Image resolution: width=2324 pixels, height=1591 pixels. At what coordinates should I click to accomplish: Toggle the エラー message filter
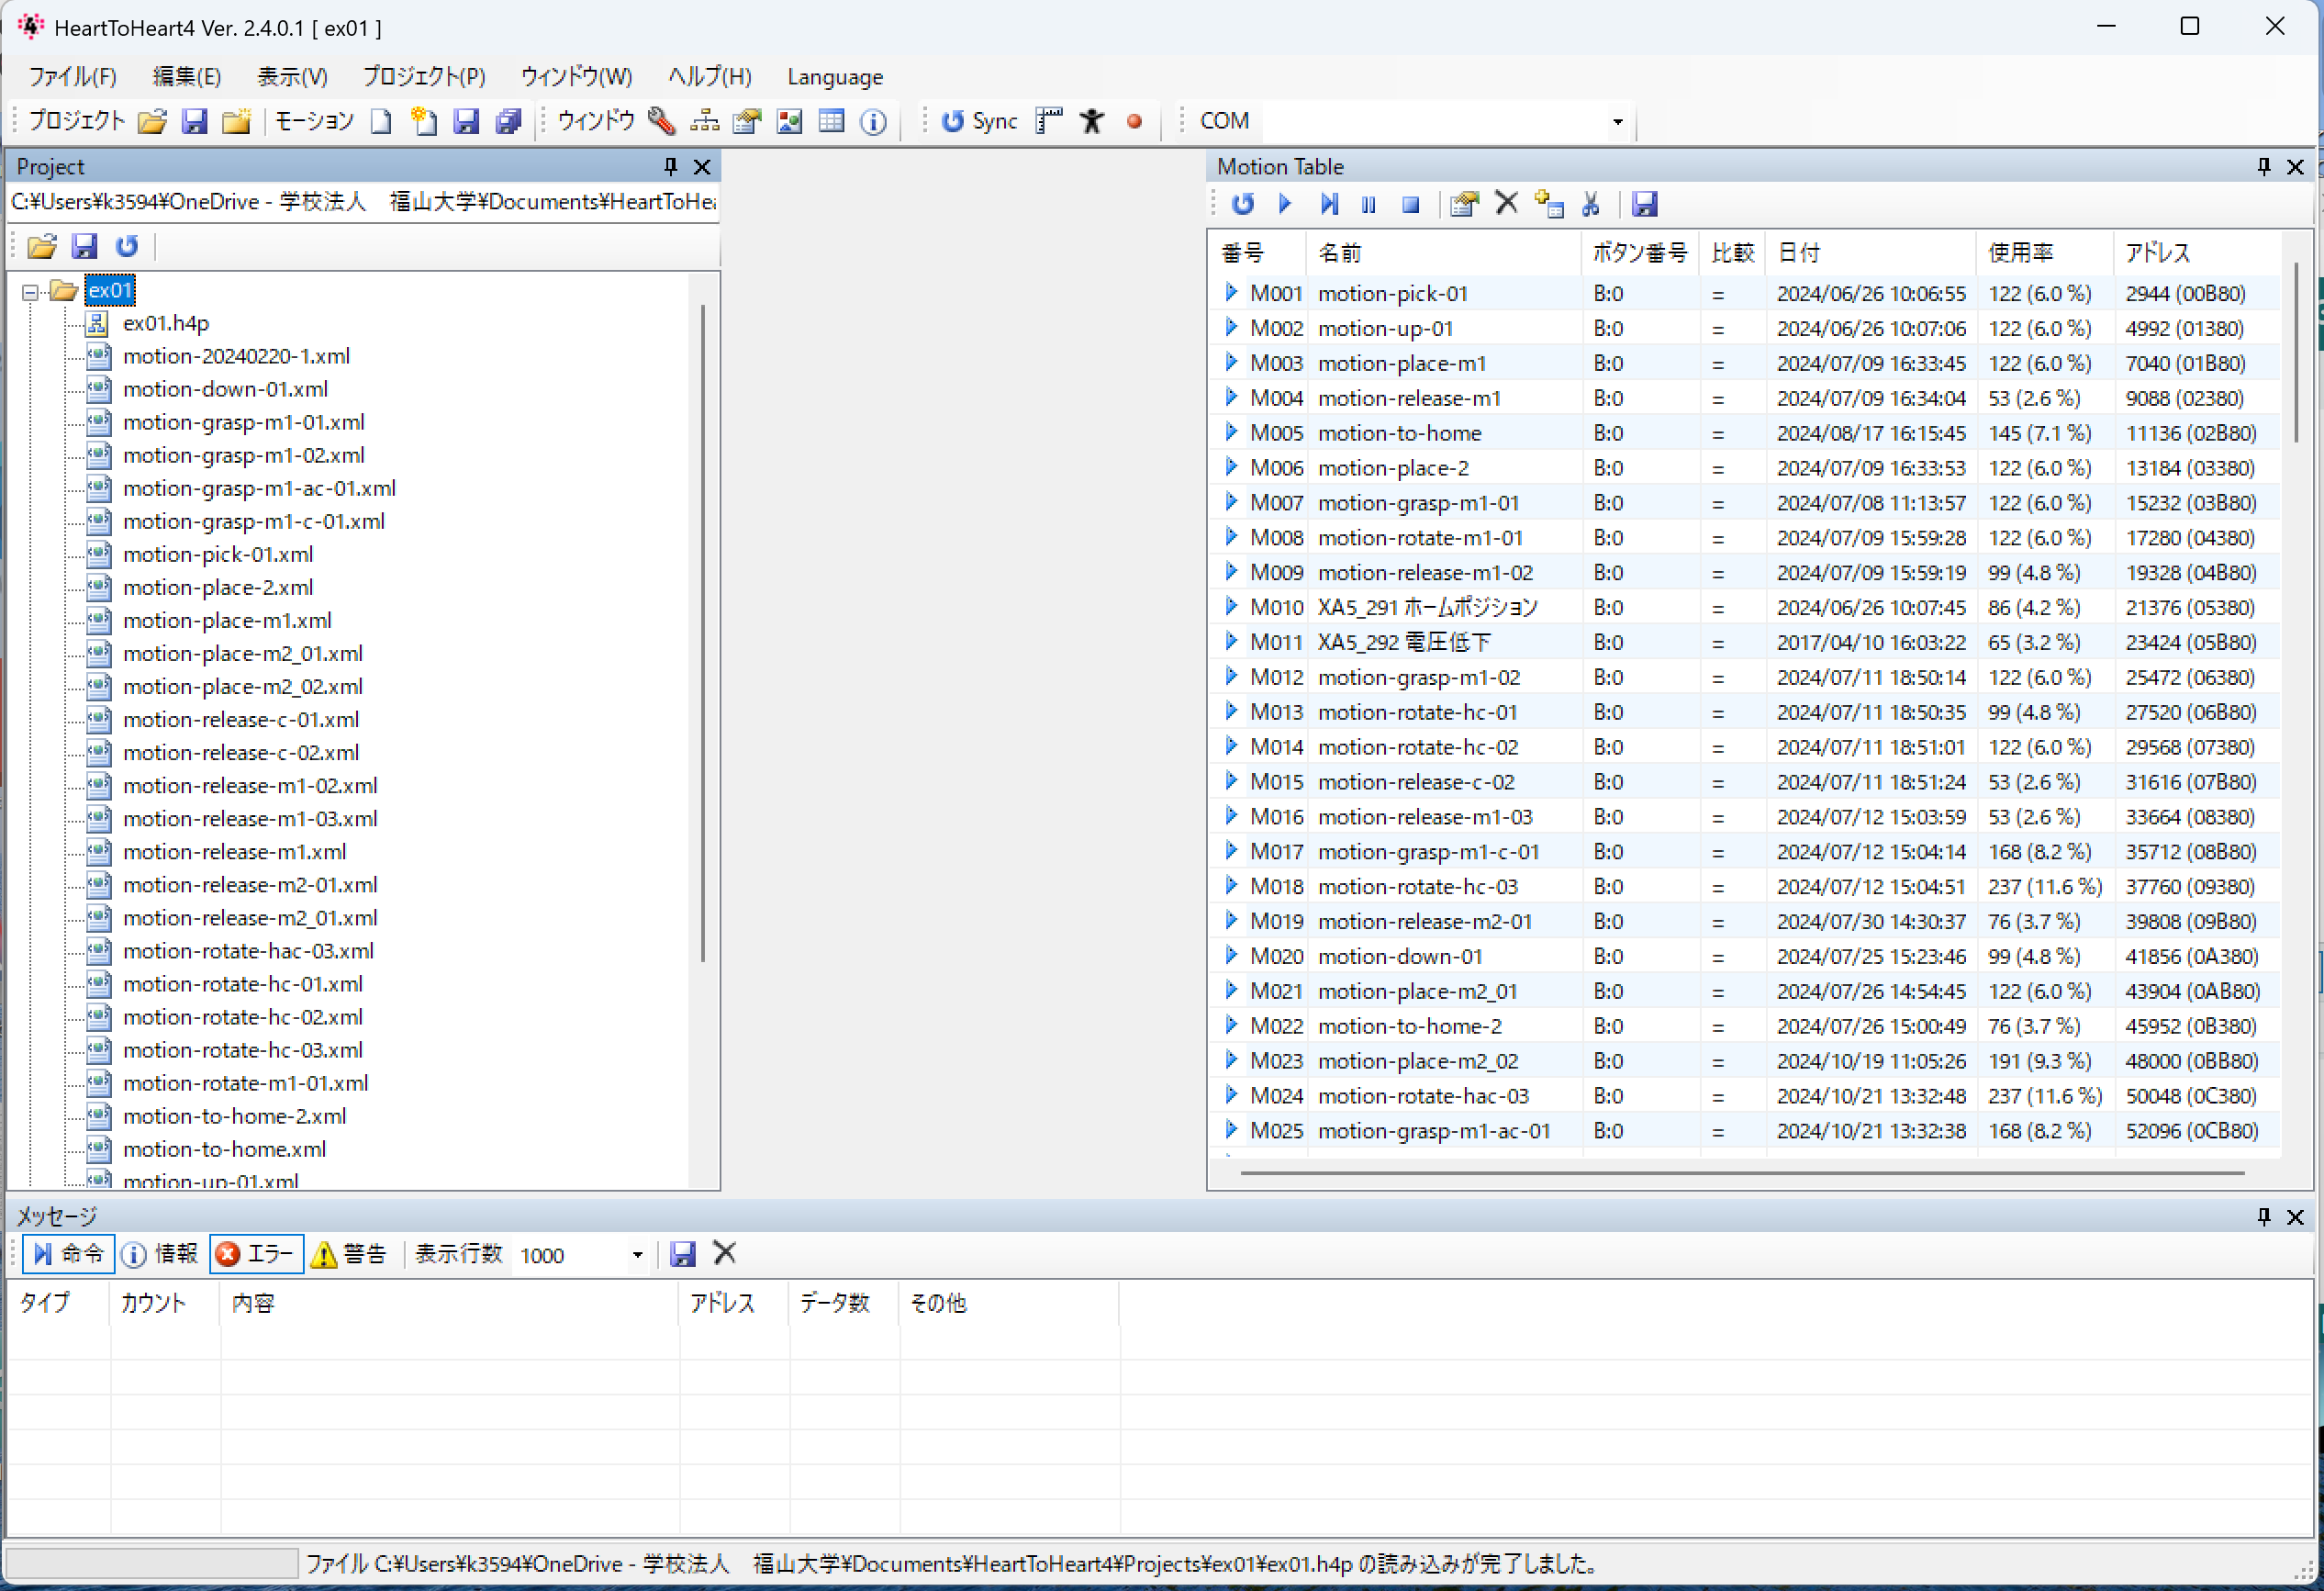pyautogui.click(x=256, y=1254)
